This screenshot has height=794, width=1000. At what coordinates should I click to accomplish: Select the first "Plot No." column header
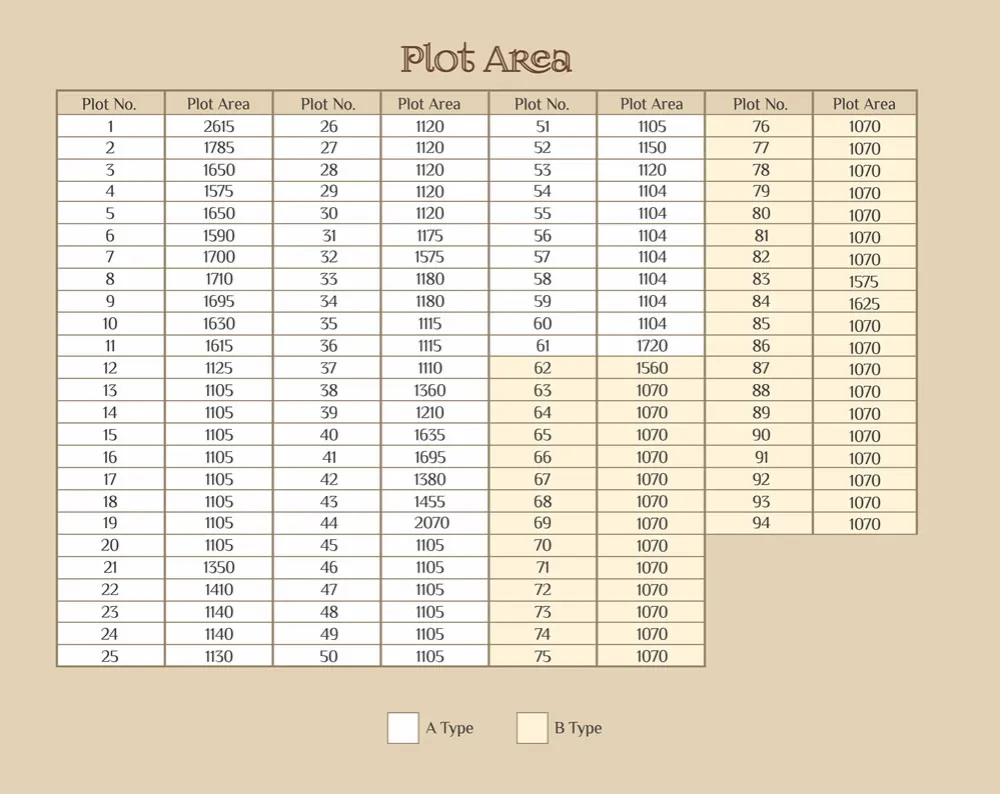110,104
